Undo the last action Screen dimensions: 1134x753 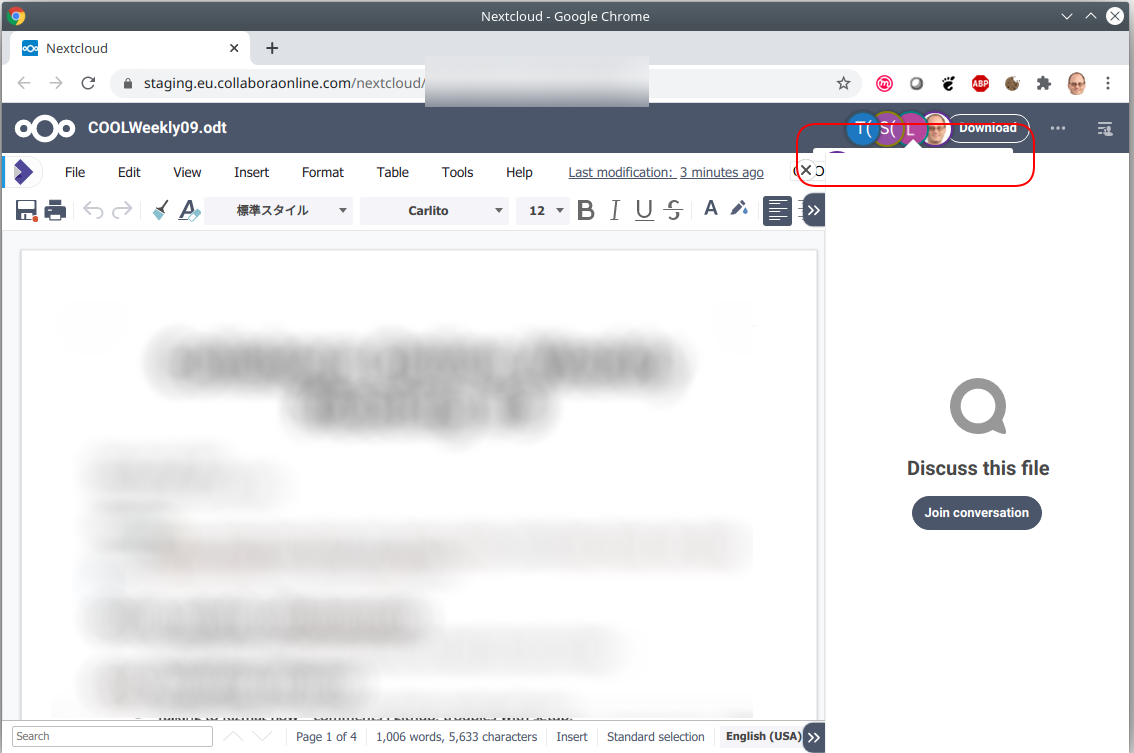[93, 210]
